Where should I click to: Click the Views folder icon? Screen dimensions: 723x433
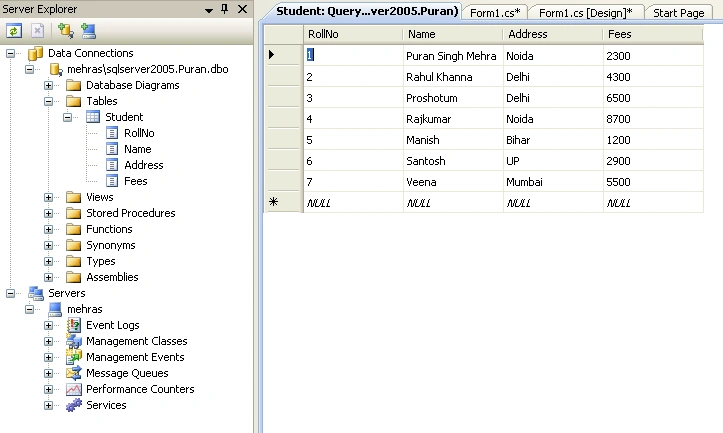pos(73,197)
